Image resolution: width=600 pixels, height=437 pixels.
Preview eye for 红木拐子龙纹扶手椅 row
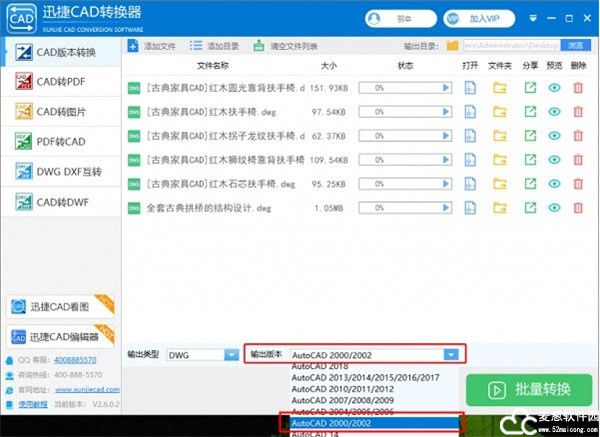(554, 136)
